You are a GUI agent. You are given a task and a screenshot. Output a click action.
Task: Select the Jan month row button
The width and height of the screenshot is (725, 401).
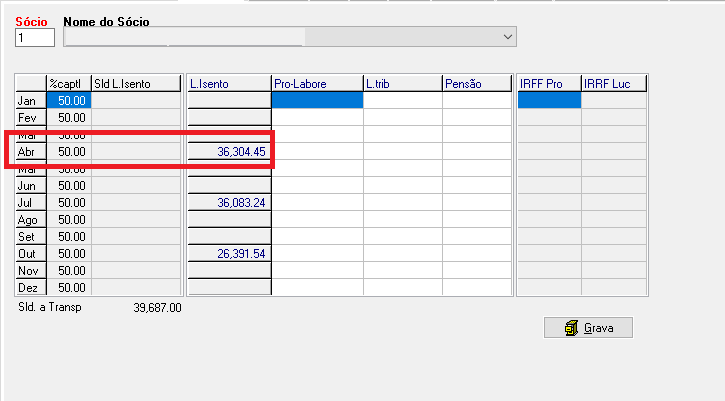30,100
